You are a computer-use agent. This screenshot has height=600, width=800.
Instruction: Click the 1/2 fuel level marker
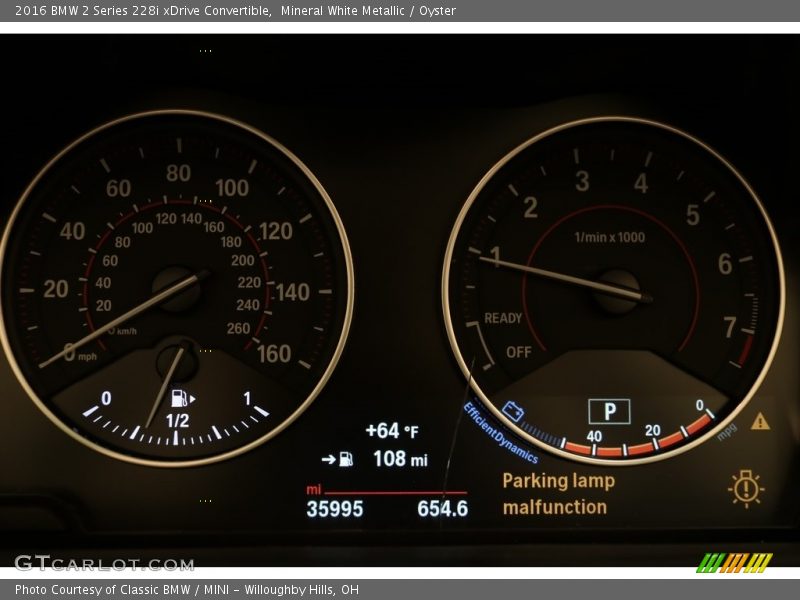click(x=177, y=421)
